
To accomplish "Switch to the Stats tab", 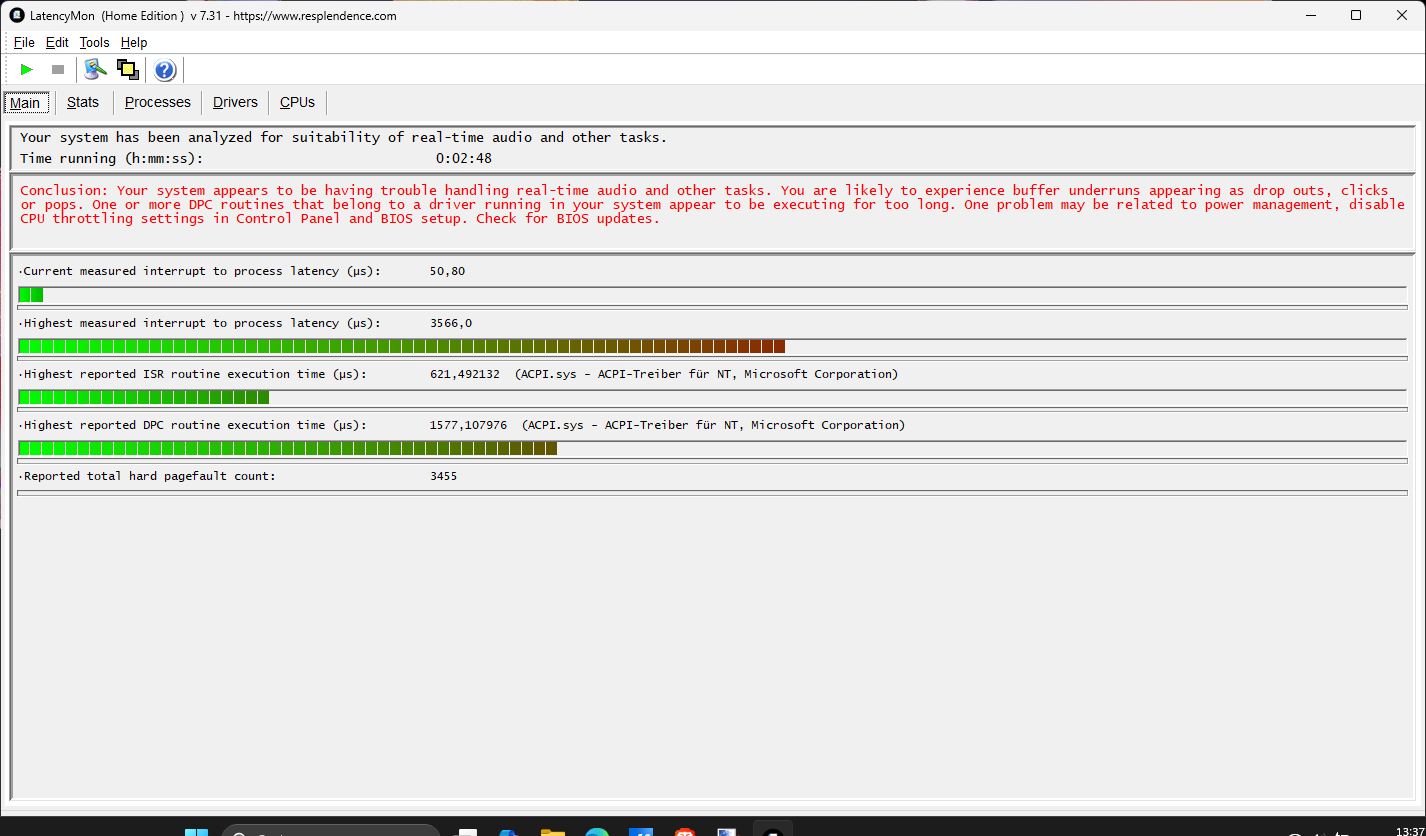I will click(83, 102).
